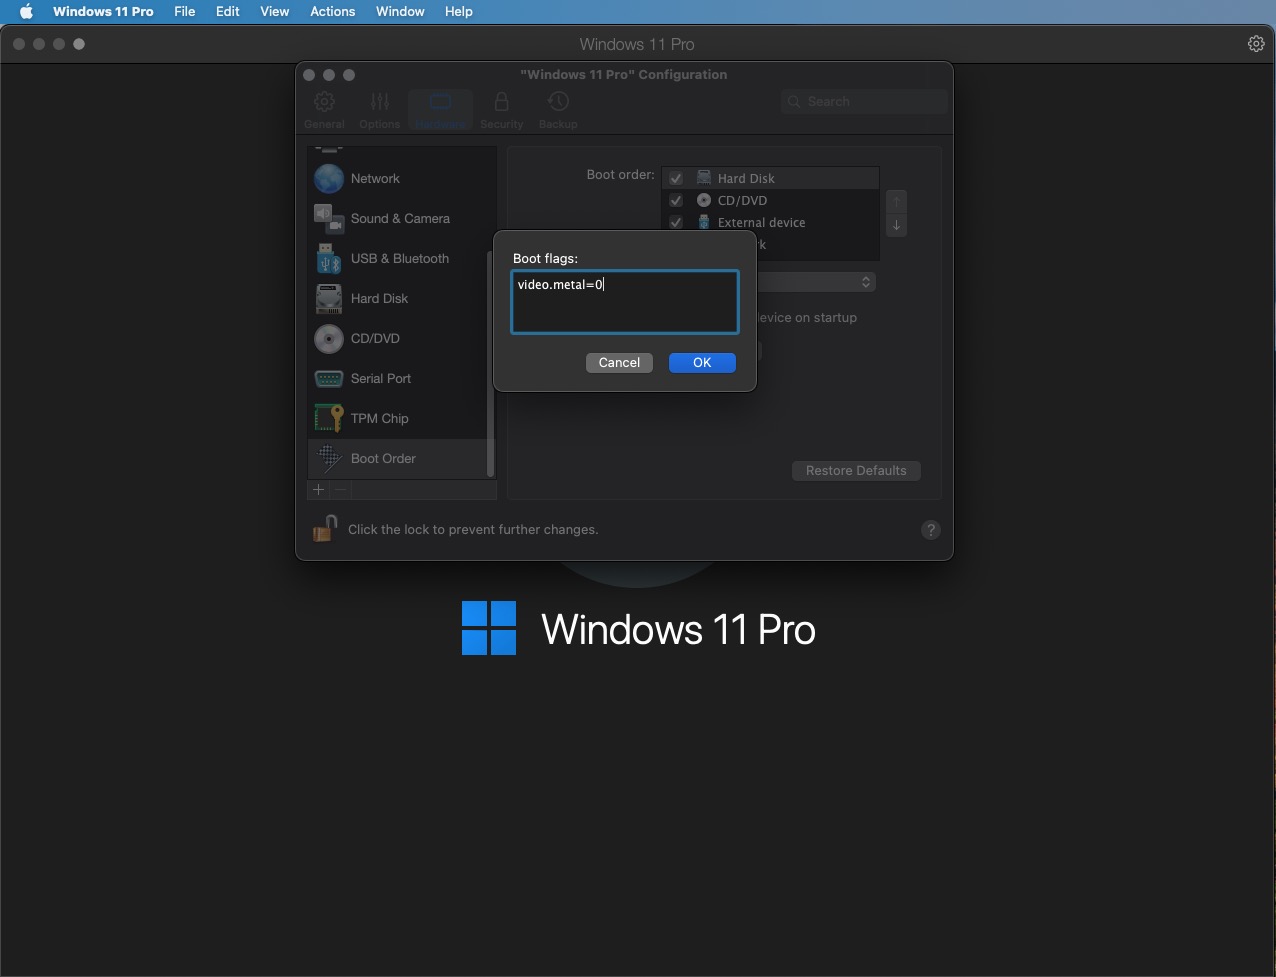1276x977 pixels.
Task: Switch to the Security tab
Action: (501, 110)
